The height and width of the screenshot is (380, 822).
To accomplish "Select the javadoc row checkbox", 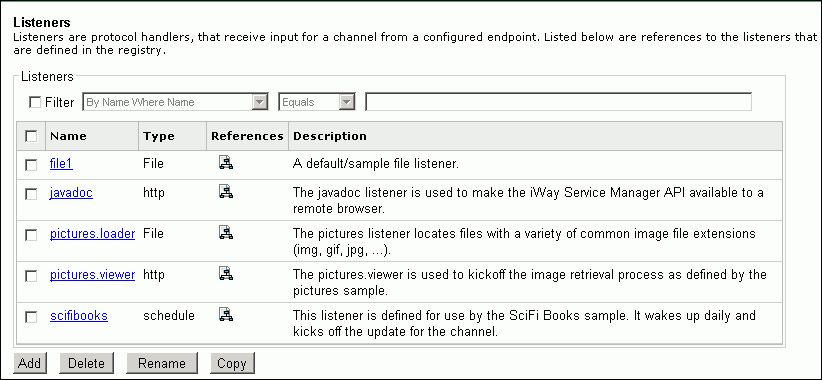I will point(31,194).
